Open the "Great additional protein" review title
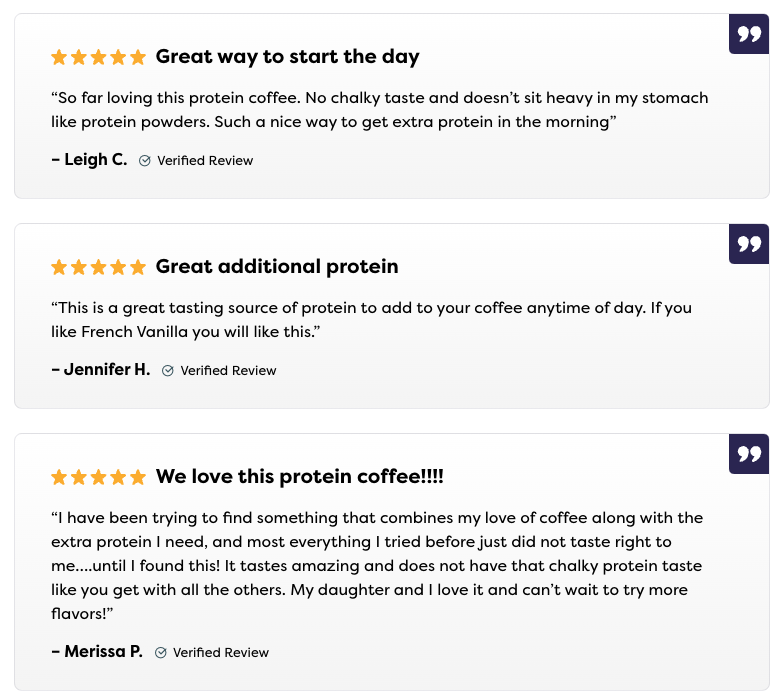This screenshot has height=700, width=783. [x=277, y=267]
